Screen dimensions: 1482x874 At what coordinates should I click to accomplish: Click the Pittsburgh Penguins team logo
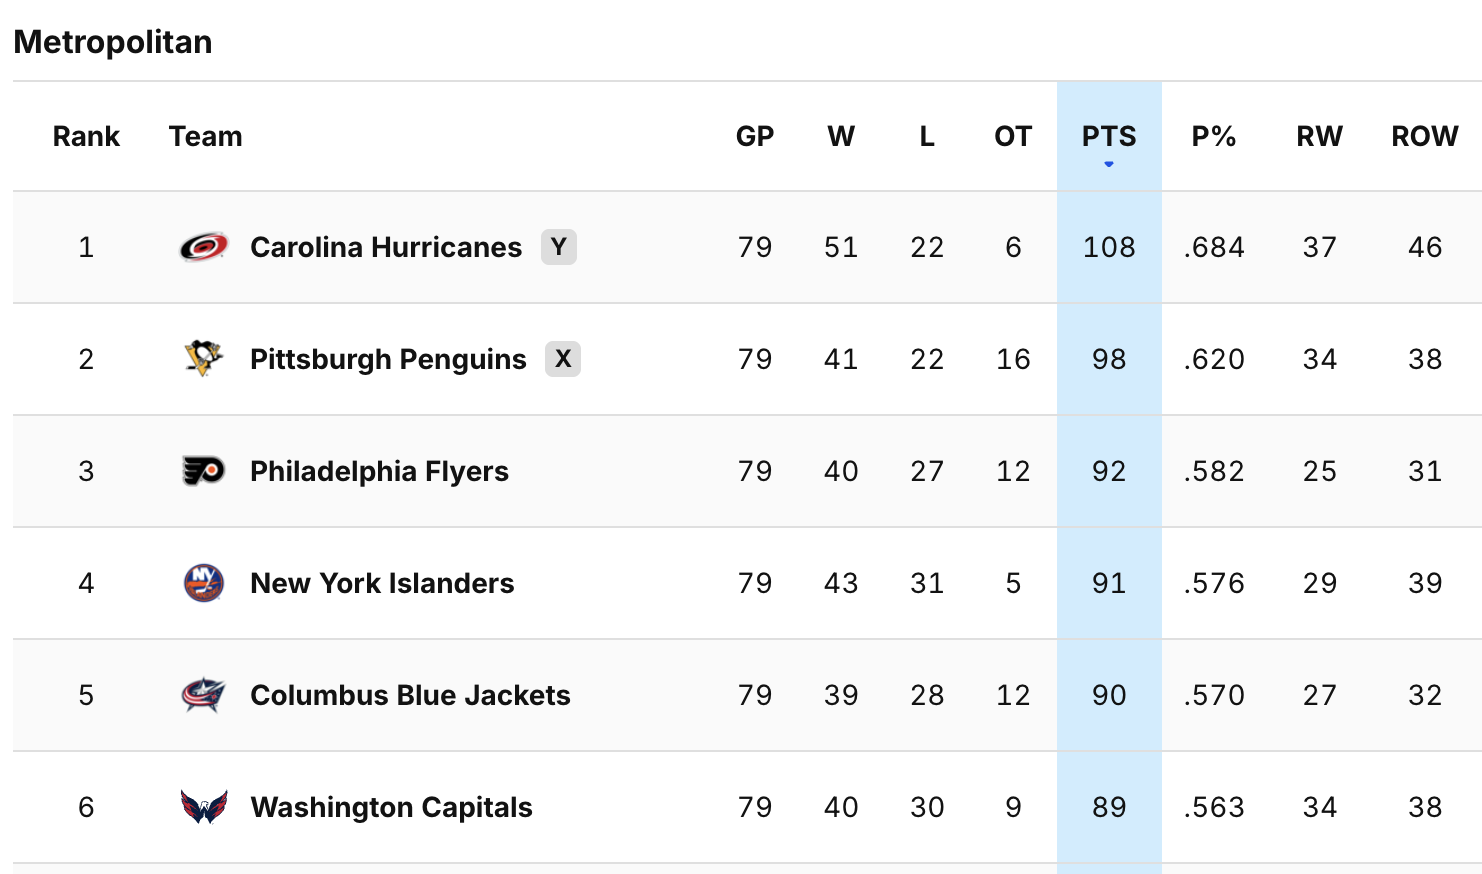click(x=203, y=359)
